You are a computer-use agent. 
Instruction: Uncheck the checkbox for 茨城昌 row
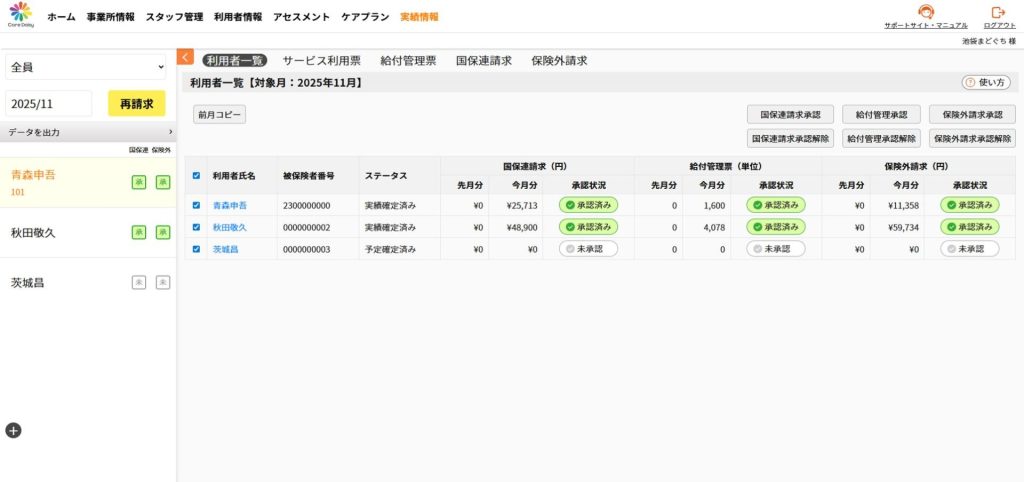[x=196, y=248]
